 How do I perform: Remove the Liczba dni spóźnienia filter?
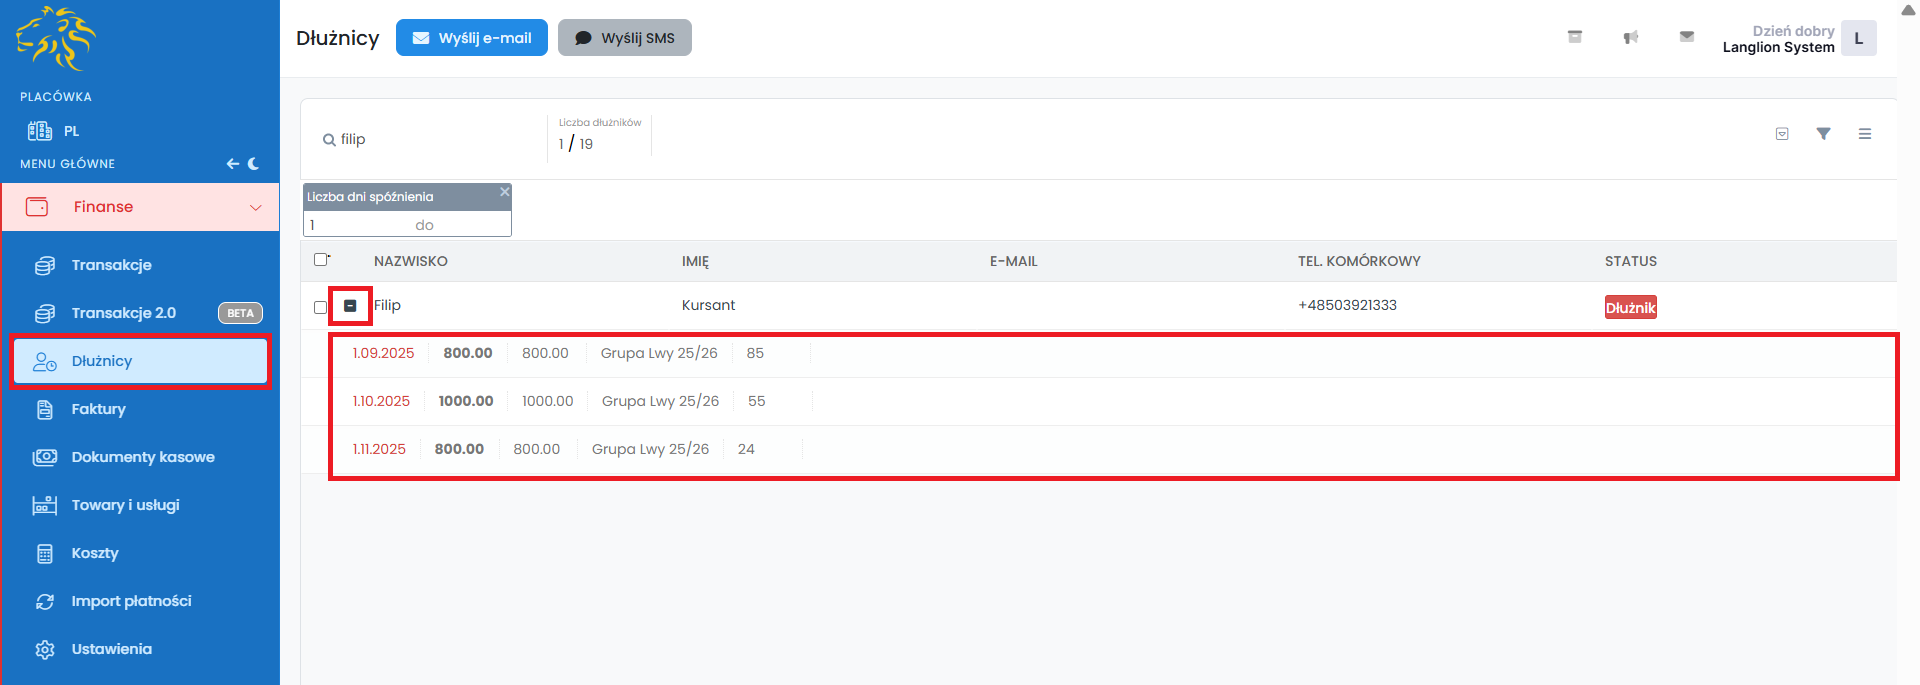coord(504,192)
